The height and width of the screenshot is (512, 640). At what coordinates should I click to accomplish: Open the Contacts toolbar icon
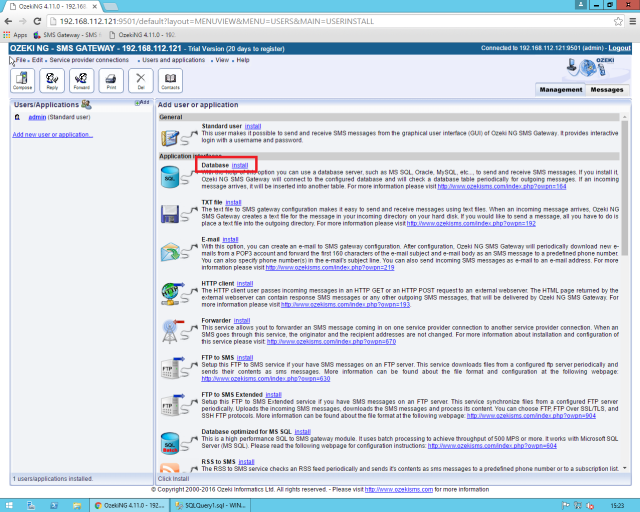pyautogui.click(x=170, y=80)
